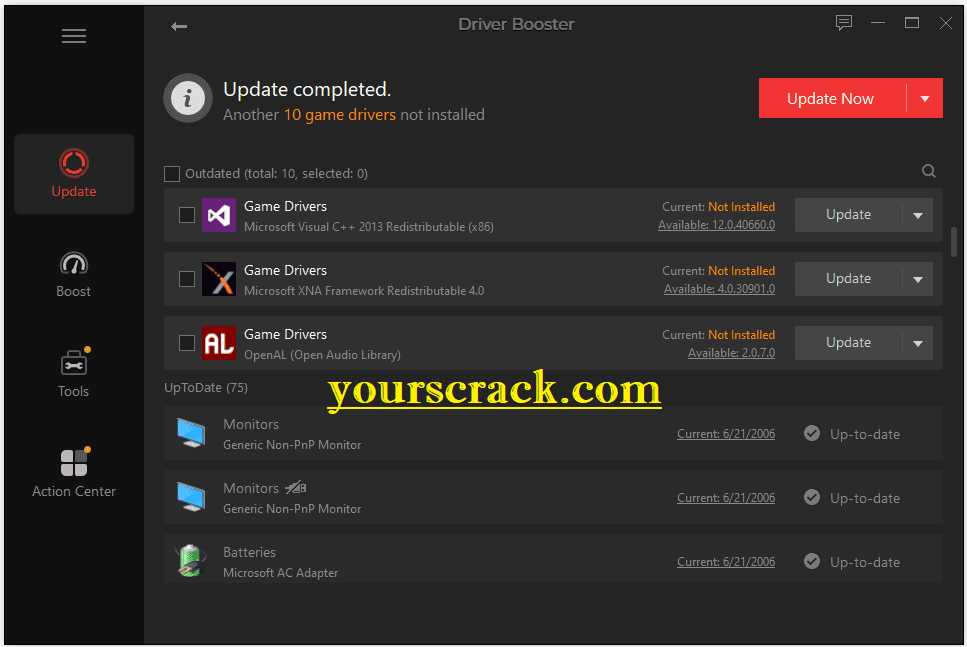The width and height of the screenshot is (967, 647).
Task: Maximize the Driver Booster window
Action: click(911, 23)
